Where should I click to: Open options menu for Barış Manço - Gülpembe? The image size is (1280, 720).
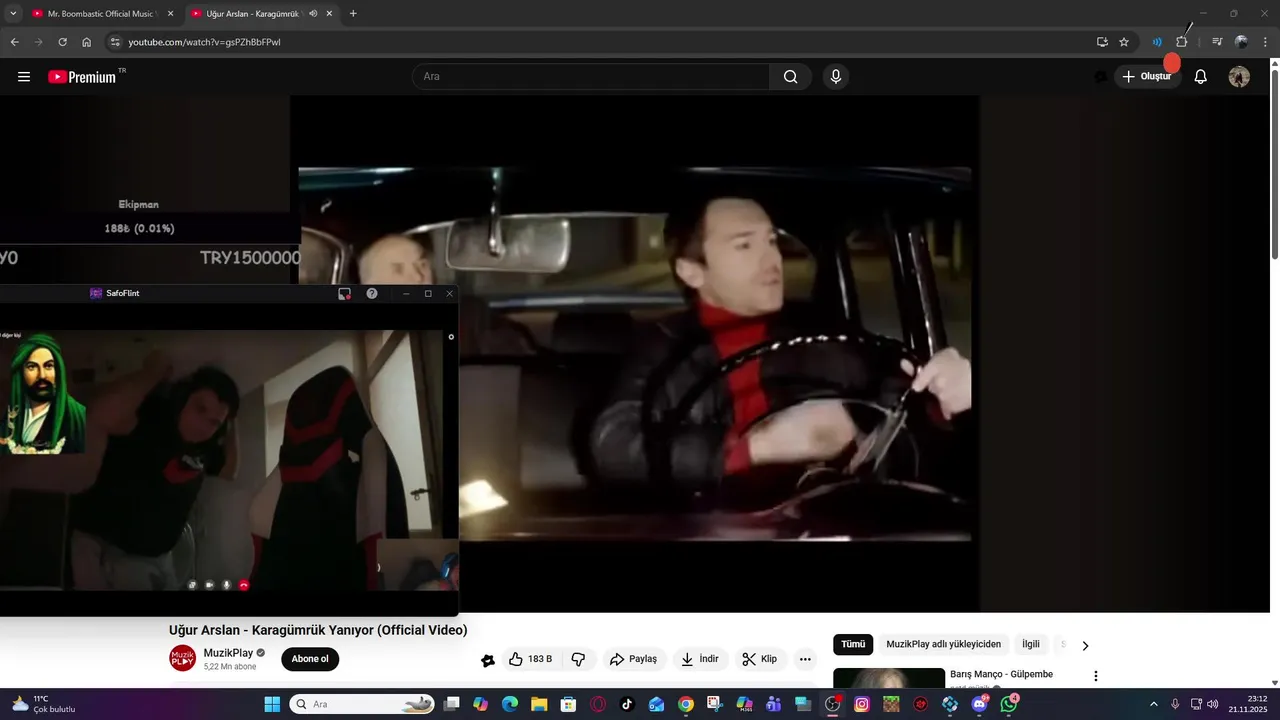(x=1095, y=676)
